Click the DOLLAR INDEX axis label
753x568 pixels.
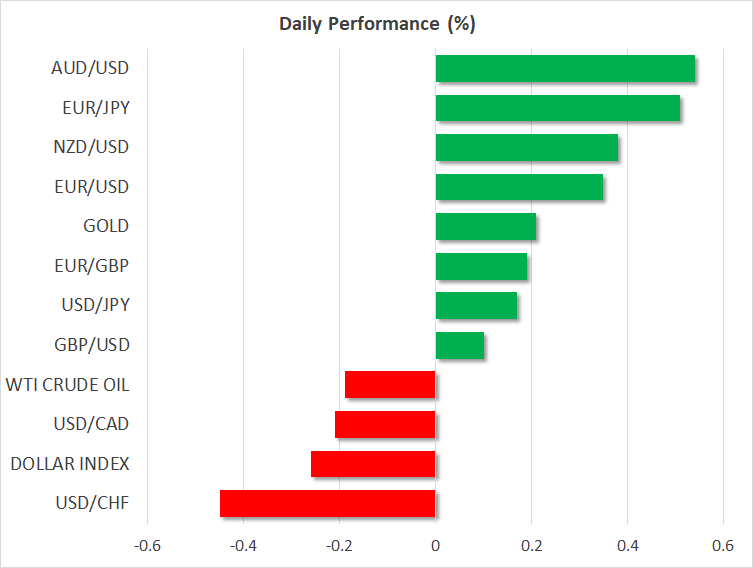coord(70,464)
